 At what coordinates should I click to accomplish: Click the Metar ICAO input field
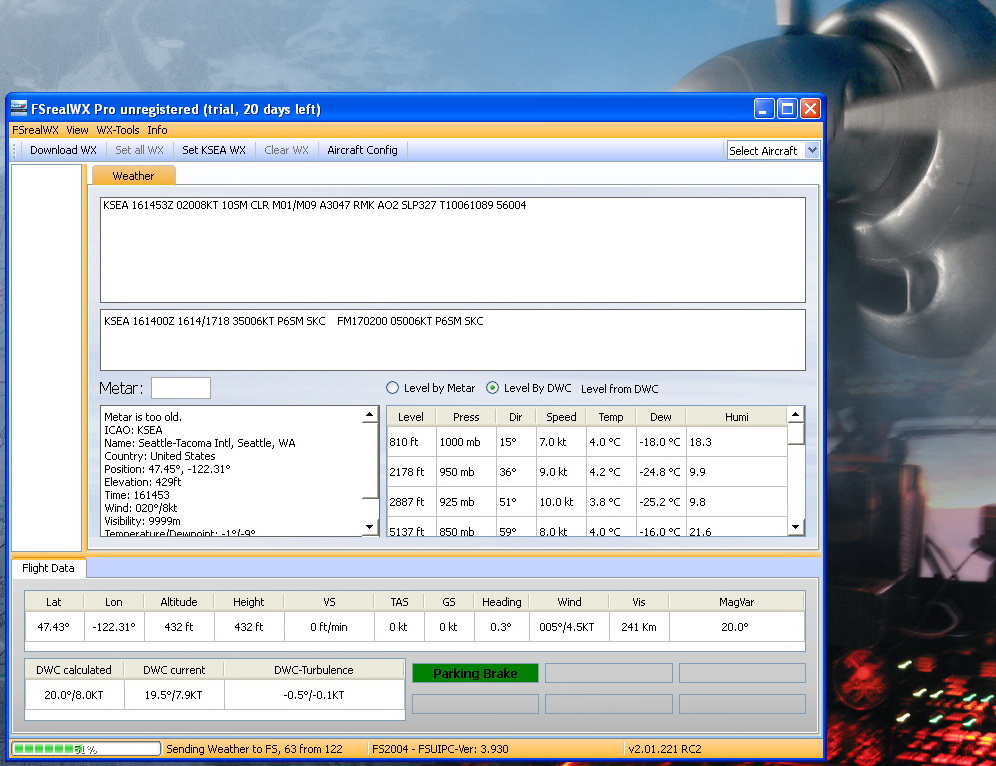pyautogui.click(x=181, y=388)
